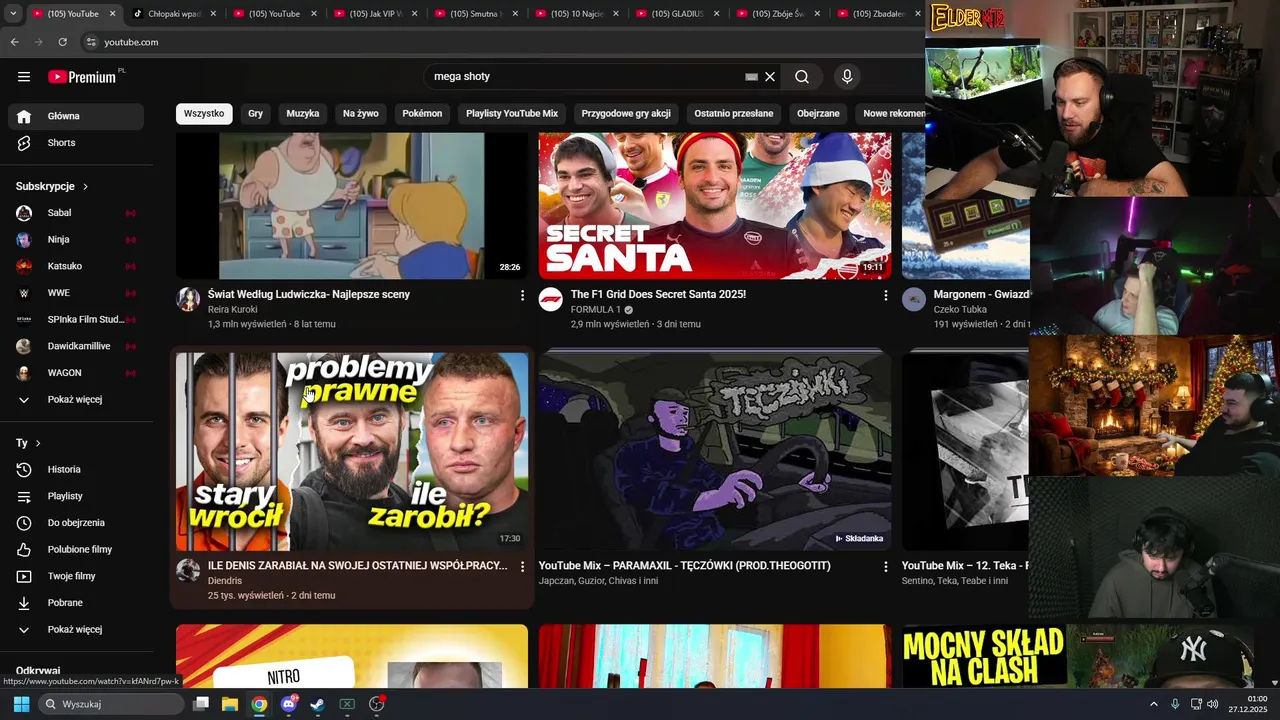This screenshot has width=1280, height=720.
Task: Open Główna home in sidebar
Action: pyautogui.click(x=76, y=116)
